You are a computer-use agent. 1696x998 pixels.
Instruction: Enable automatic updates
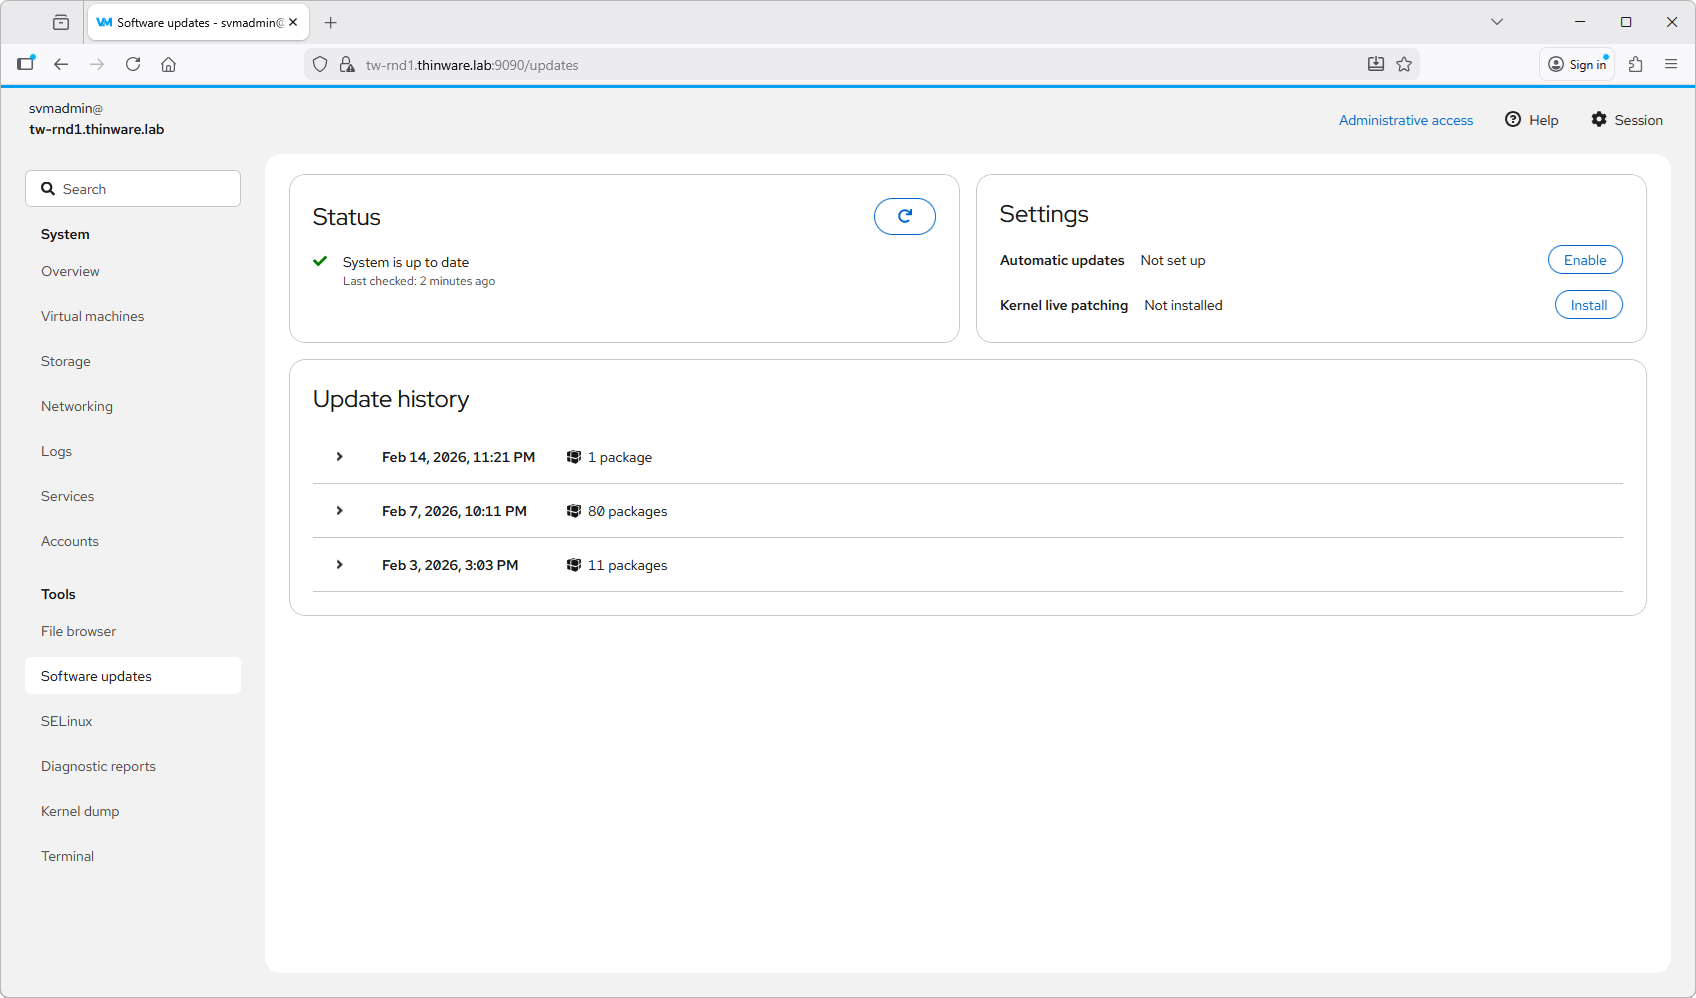[x=1584, y=260]
